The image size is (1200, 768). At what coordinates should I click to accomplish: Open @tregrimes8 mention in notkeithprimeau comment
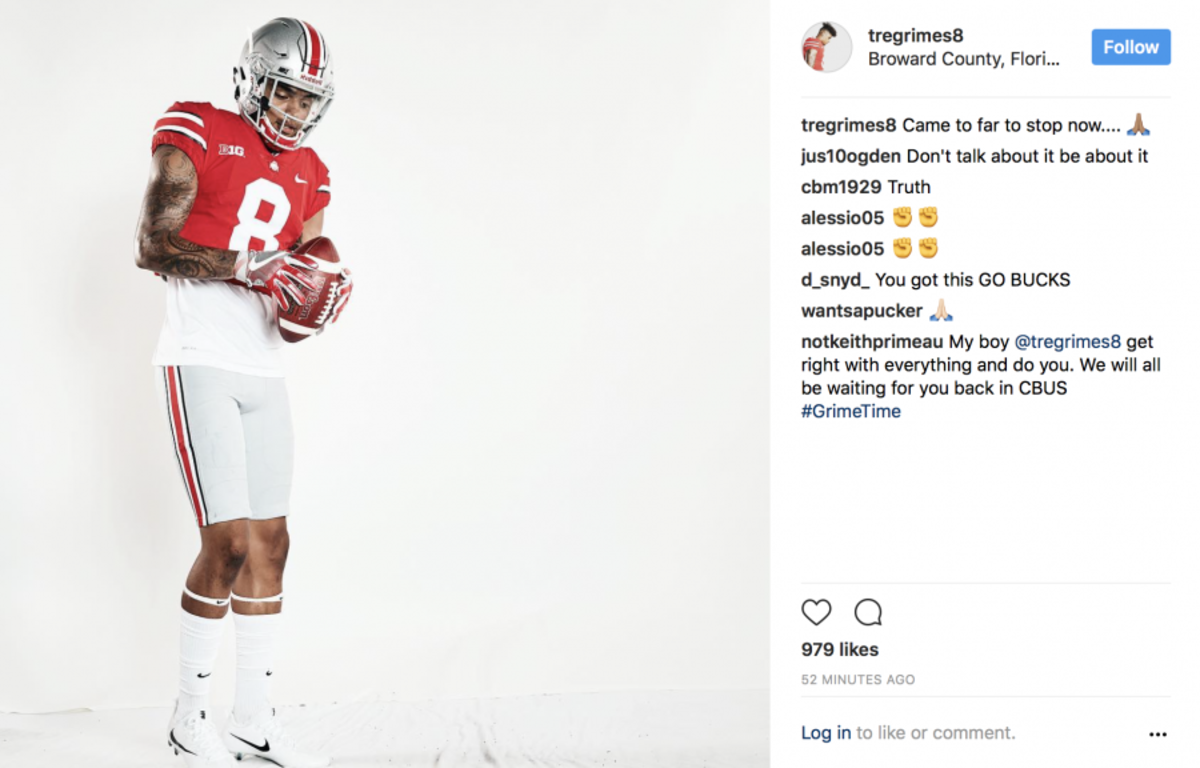tap(1069, 342)
